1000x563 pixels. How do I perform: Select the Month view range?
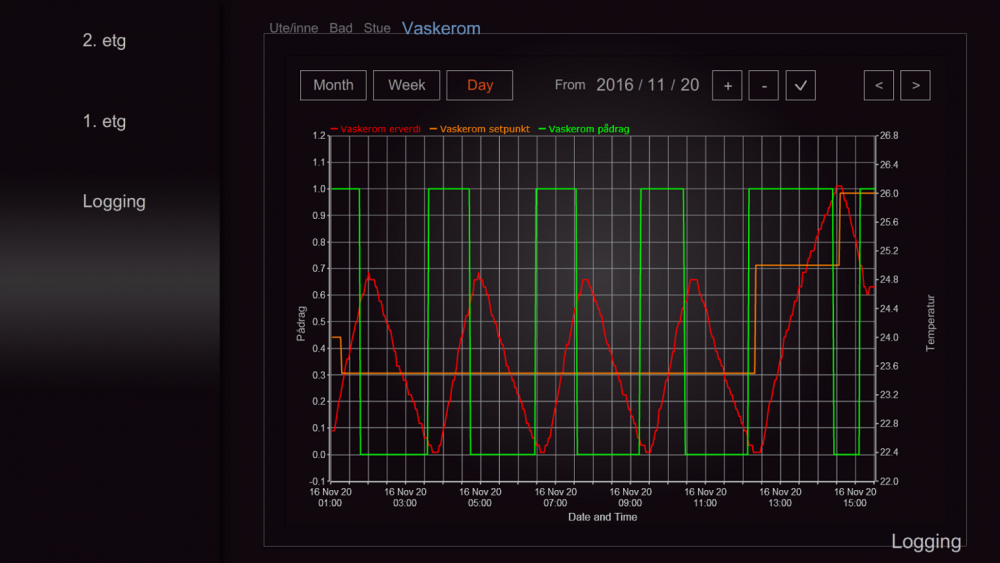point(333,86)
